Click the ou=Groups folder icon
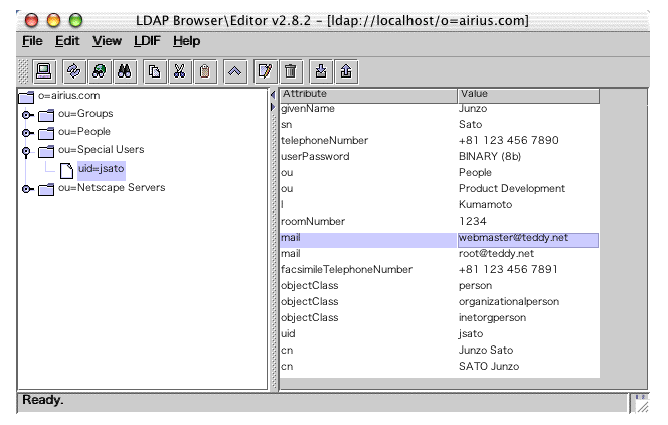The height and width of the screenshot is (425, 668). click(46, 115)
